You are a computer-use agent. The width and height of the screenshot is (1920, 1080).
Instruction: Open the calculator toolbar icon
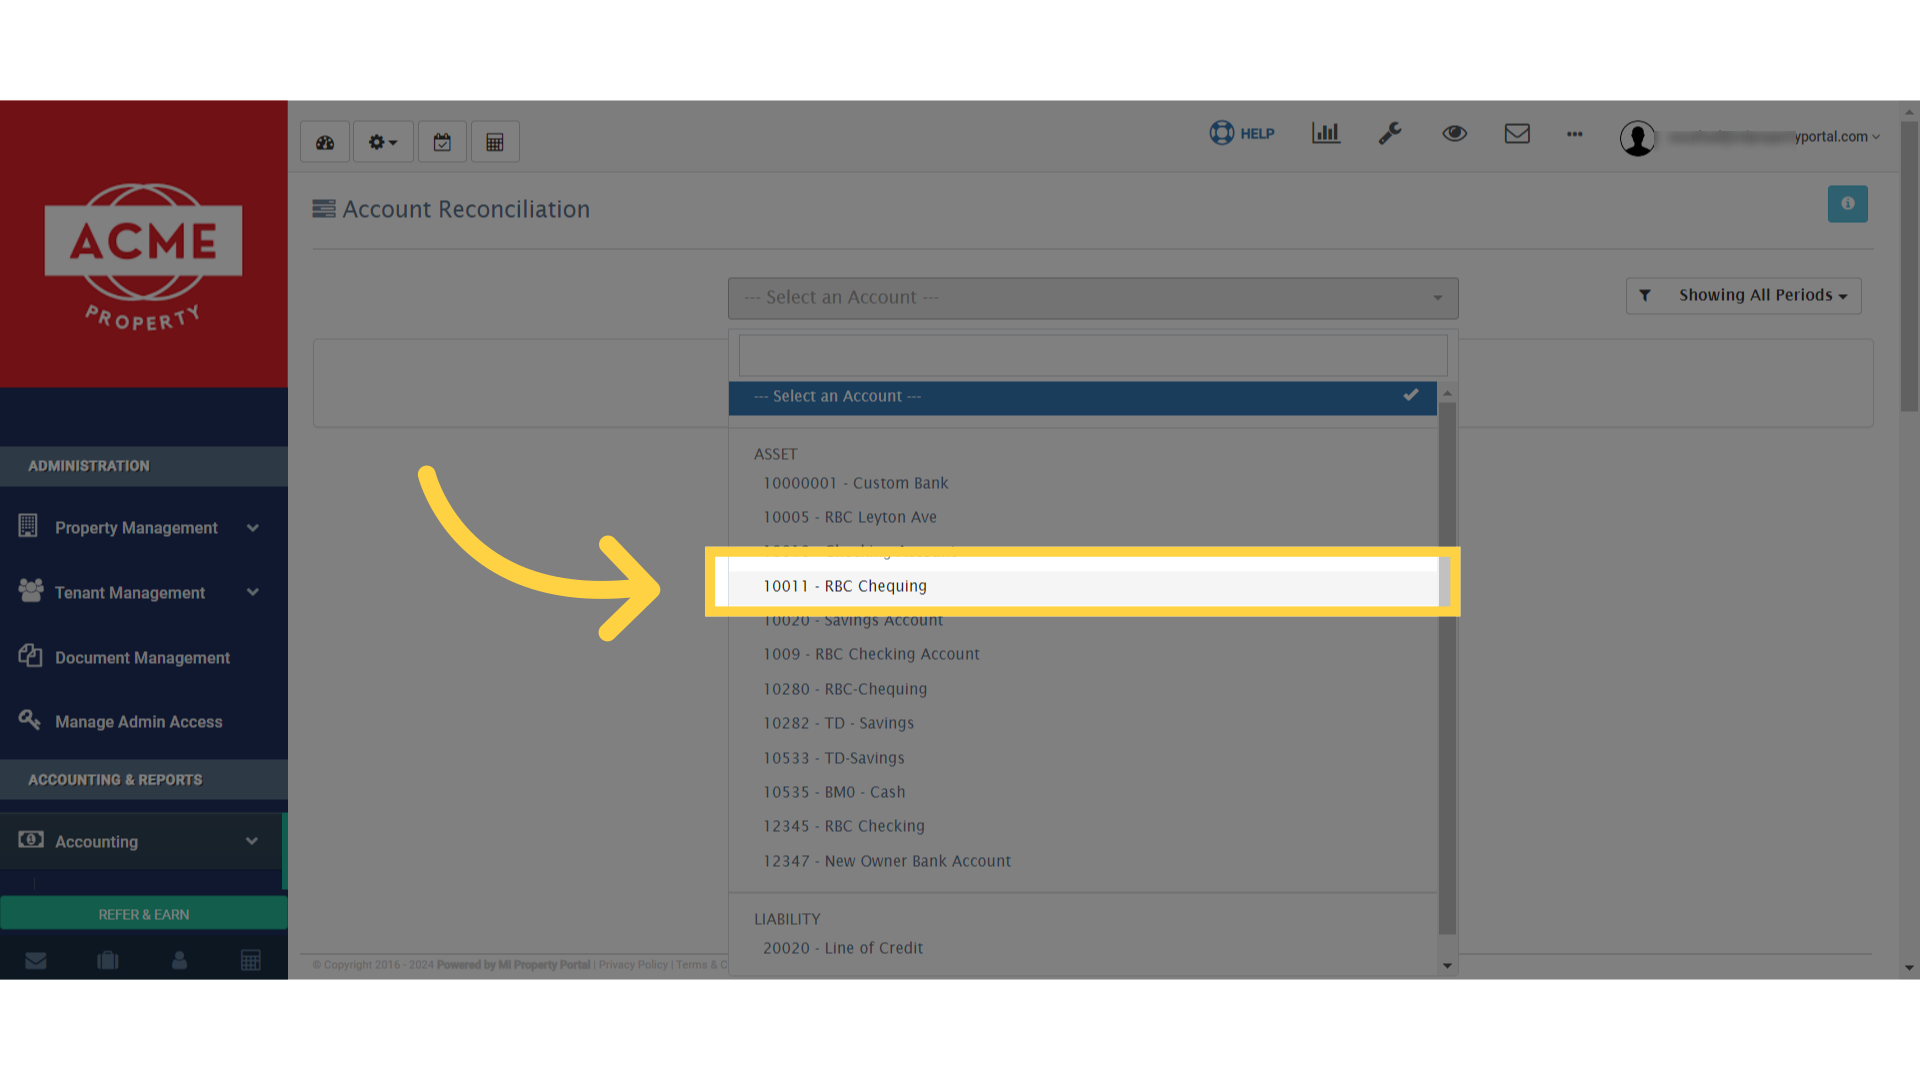click(495, 142)
